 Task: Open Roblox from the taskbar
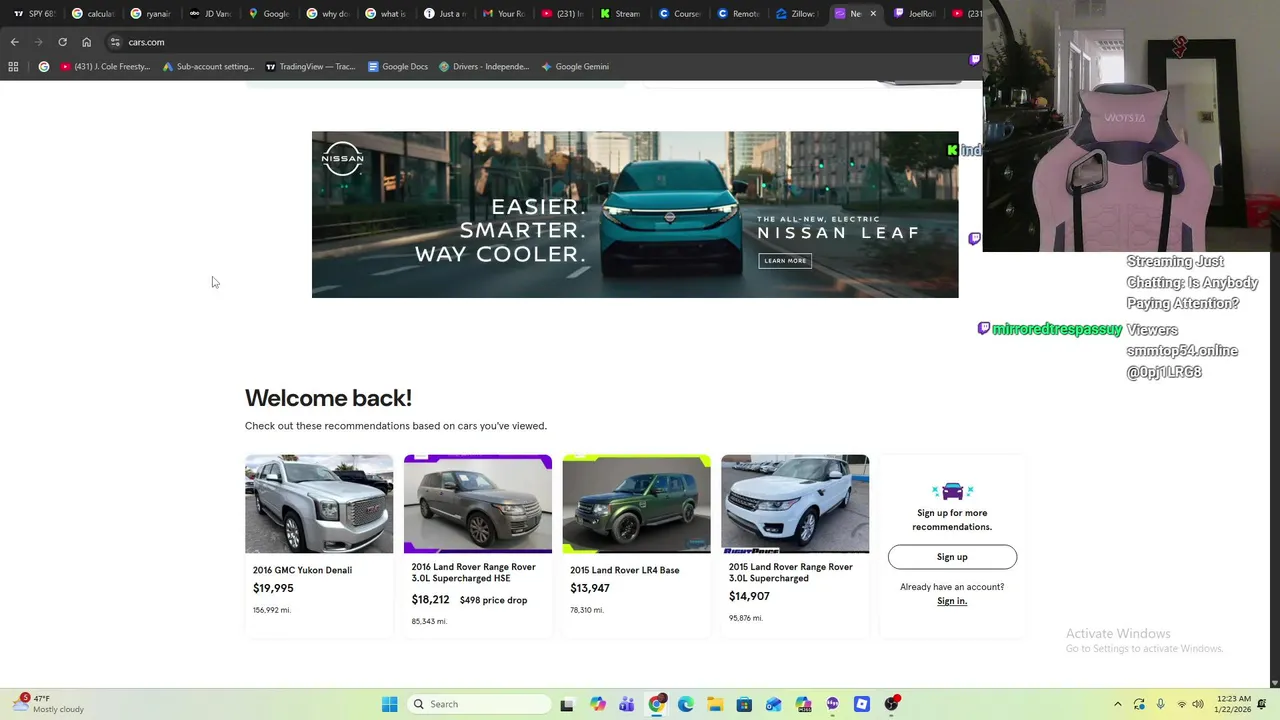pyautogui.click(x=862, y=704)
